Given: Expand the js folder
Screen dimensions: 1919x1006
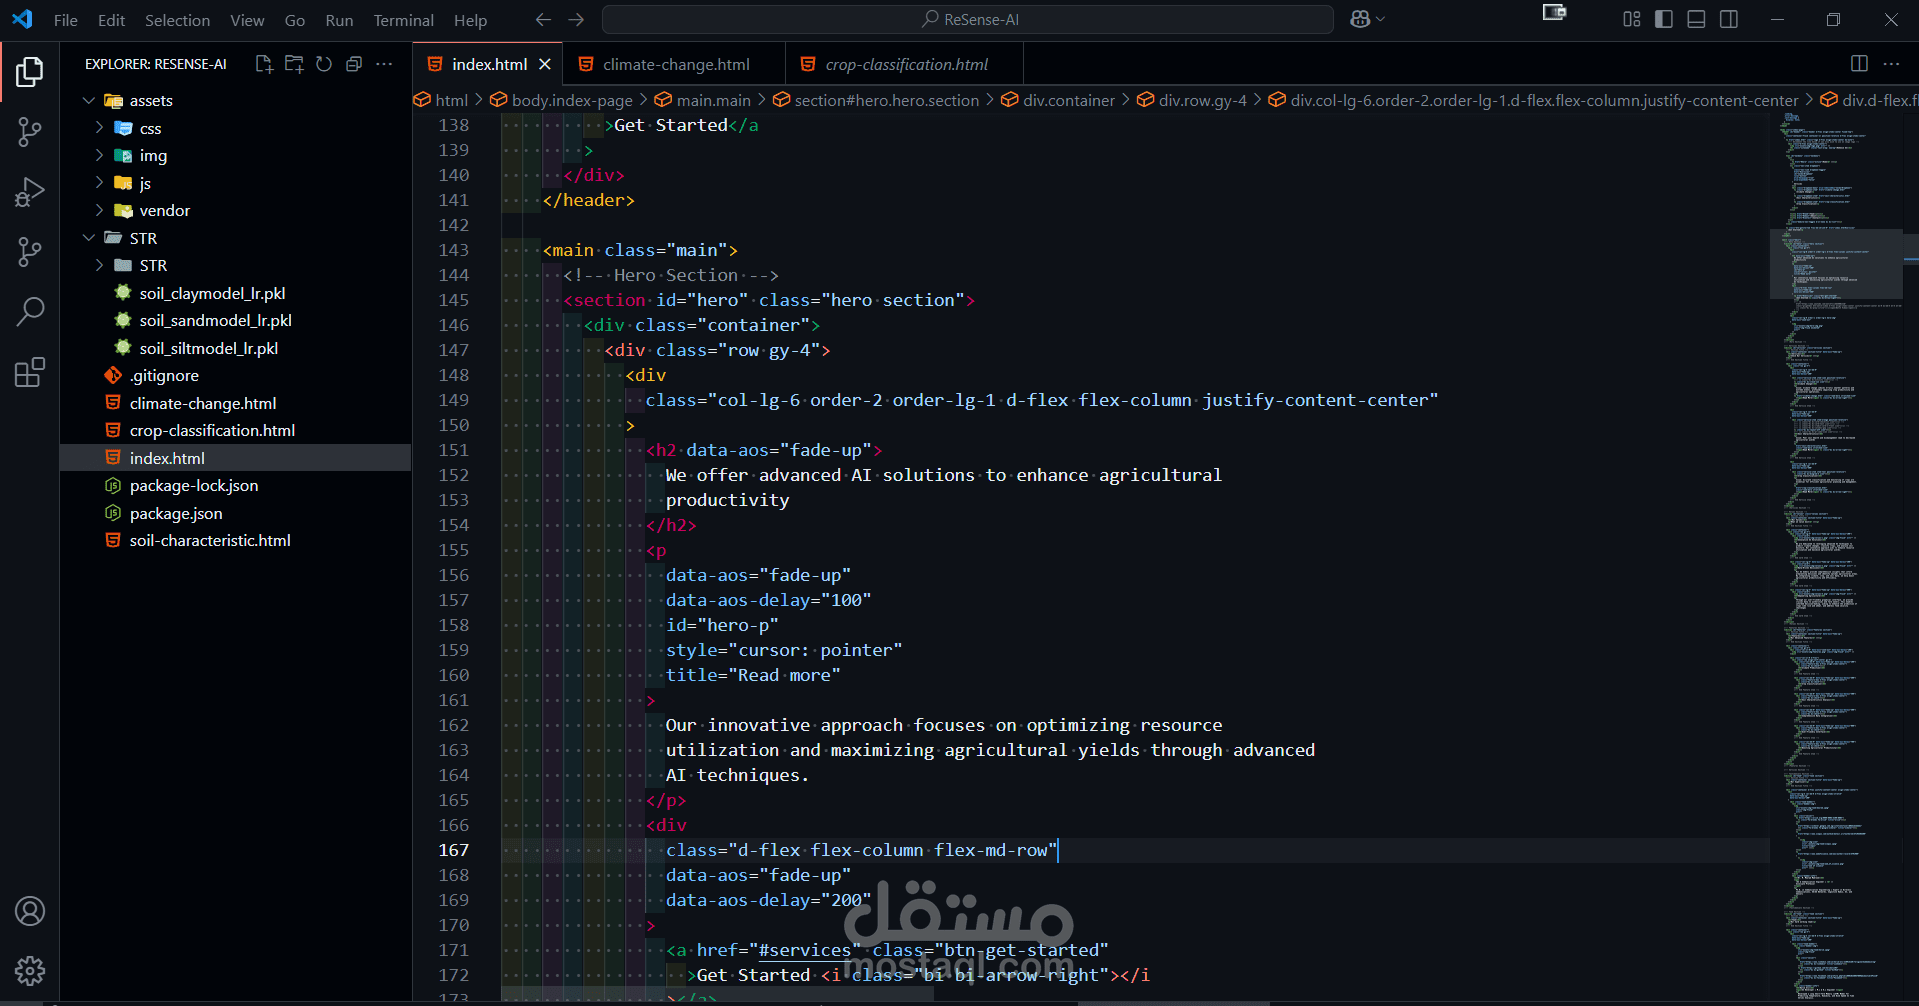Looking at the screenshot, I should [x=99, y=183].
